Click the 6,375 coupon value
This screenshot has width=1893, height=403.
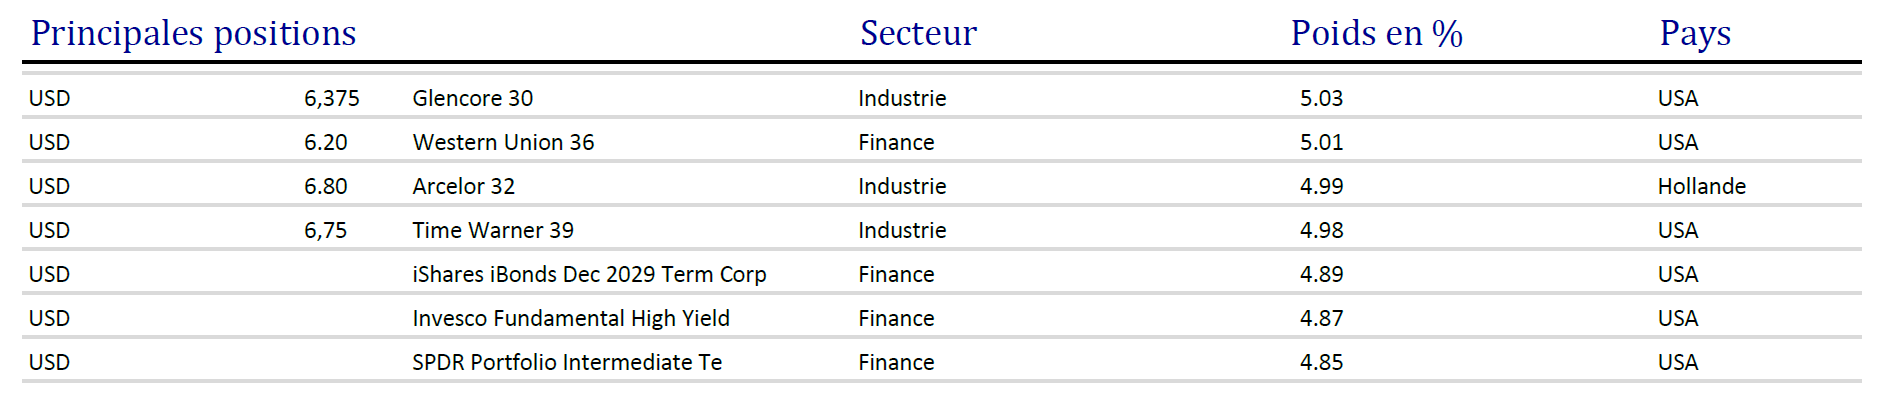coord(331,98)
